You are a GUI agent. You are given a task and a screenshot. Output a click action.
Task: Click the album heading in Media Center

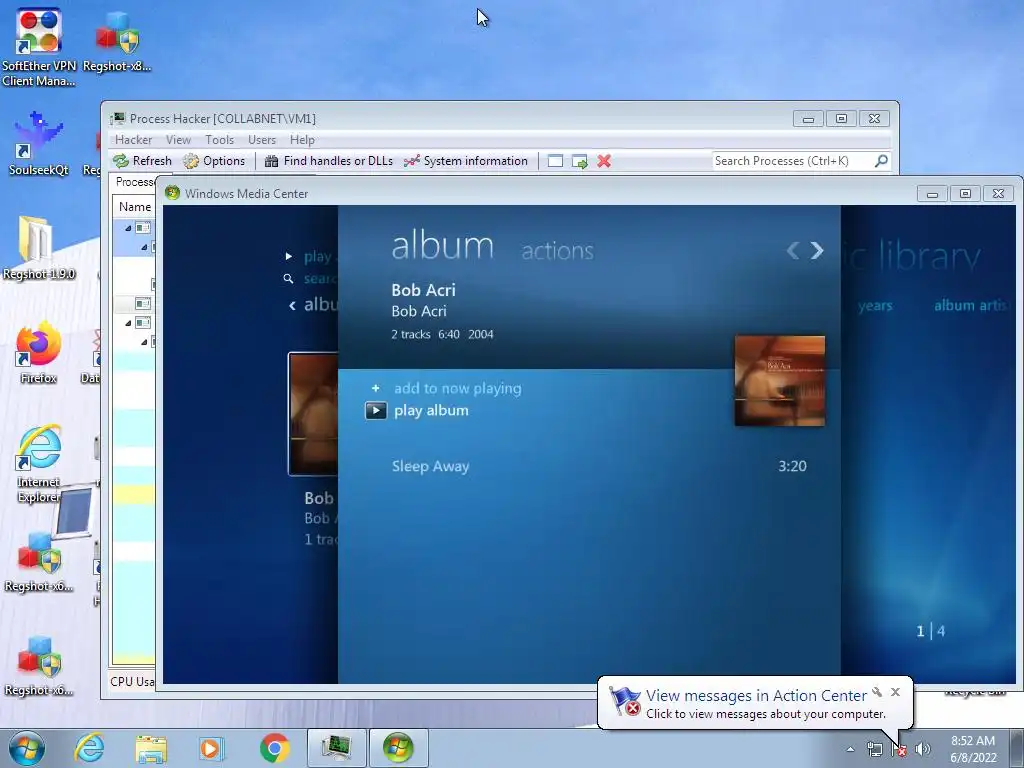coord(442,246)
